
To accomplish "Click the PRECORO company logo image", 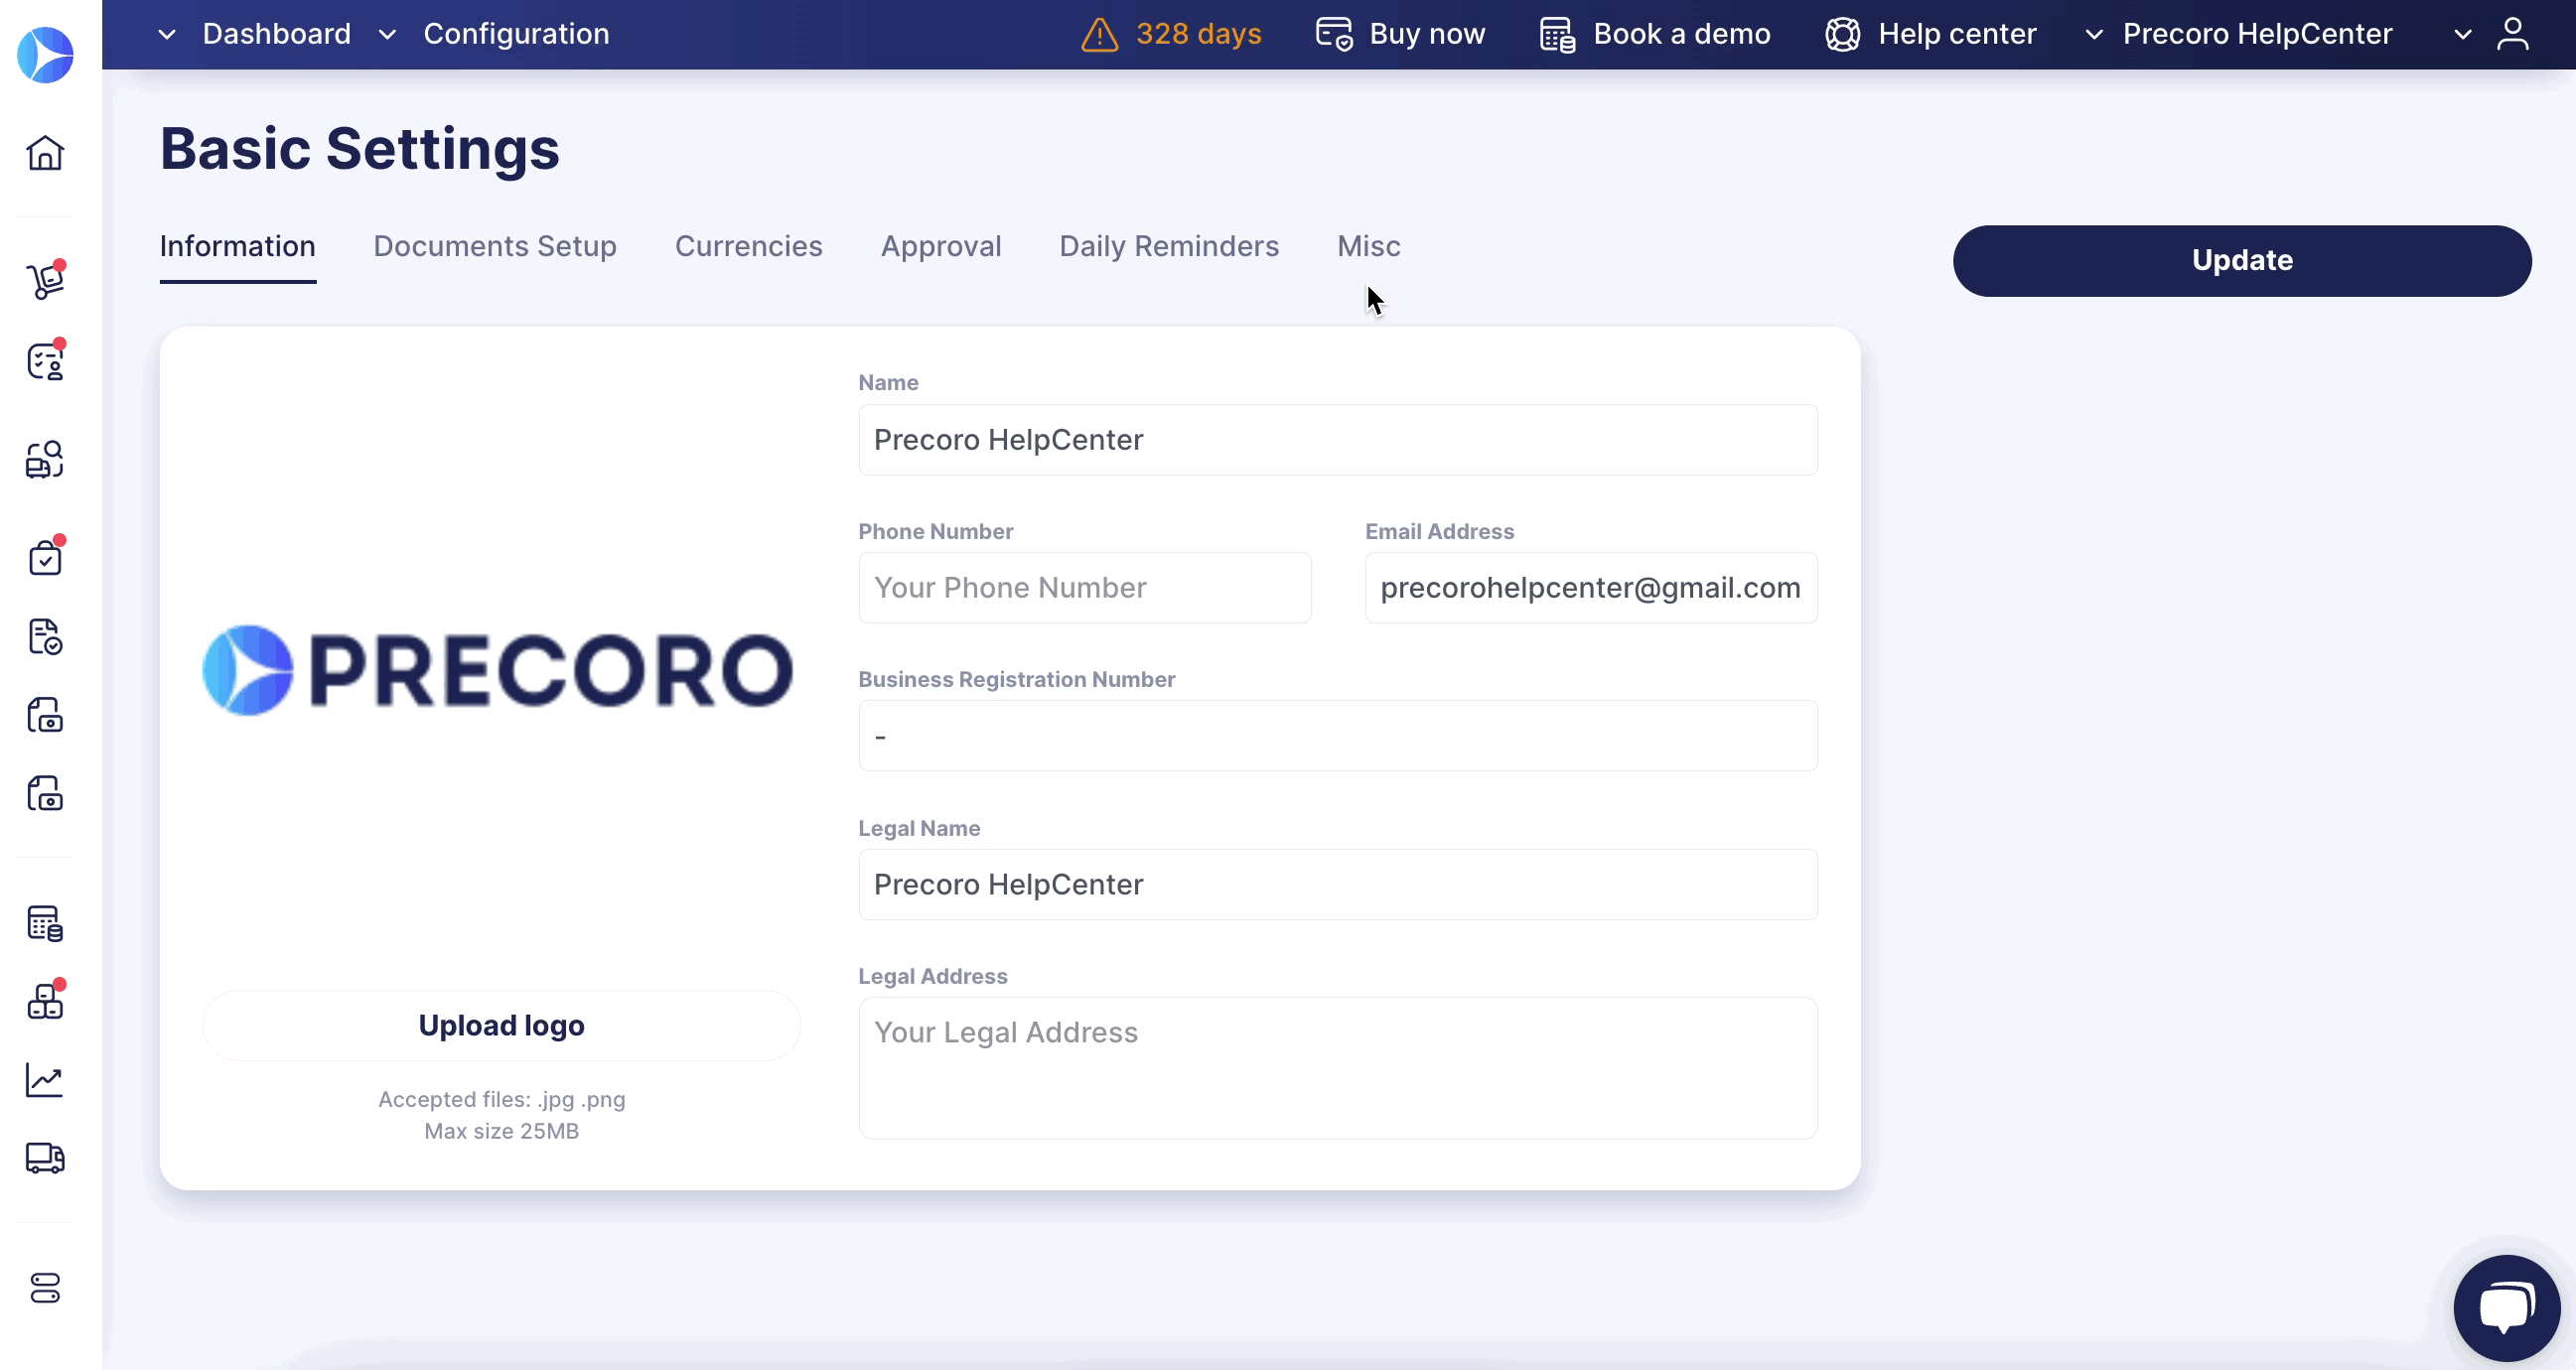I will 498,671.
